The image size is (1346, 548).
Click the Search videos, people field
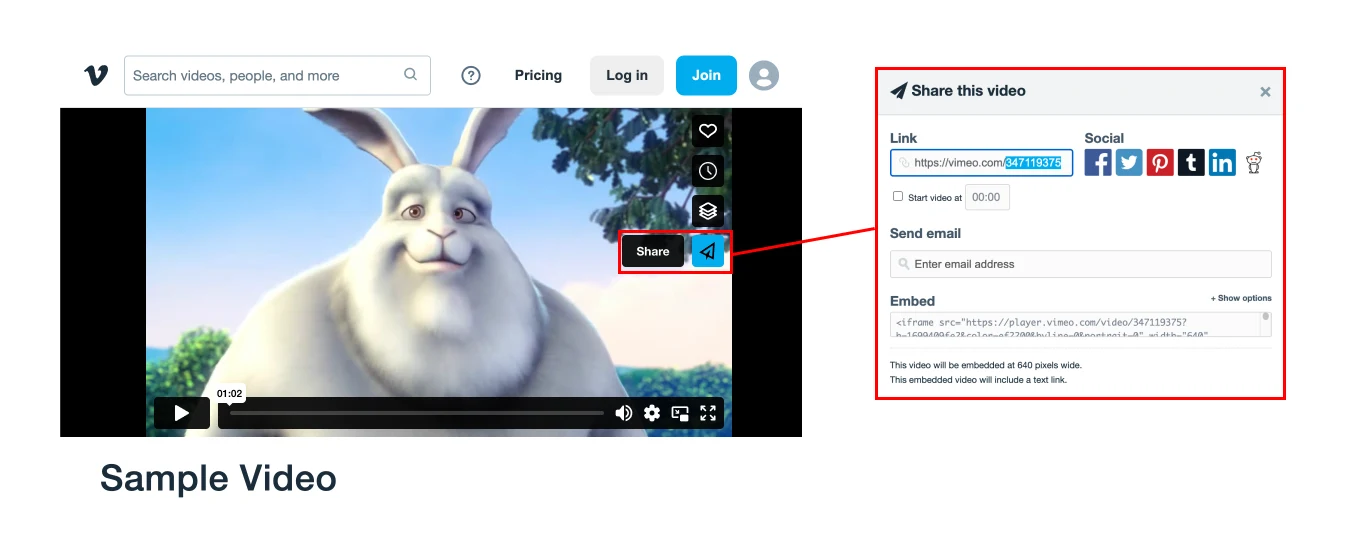[x=277, y=75]
